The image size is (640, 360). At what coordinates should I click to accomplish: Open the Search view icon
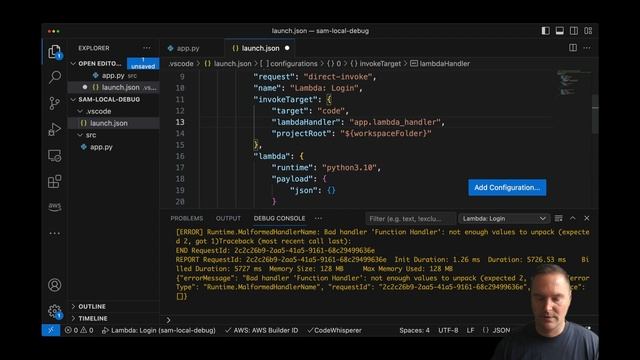click(x=55, y=77)
